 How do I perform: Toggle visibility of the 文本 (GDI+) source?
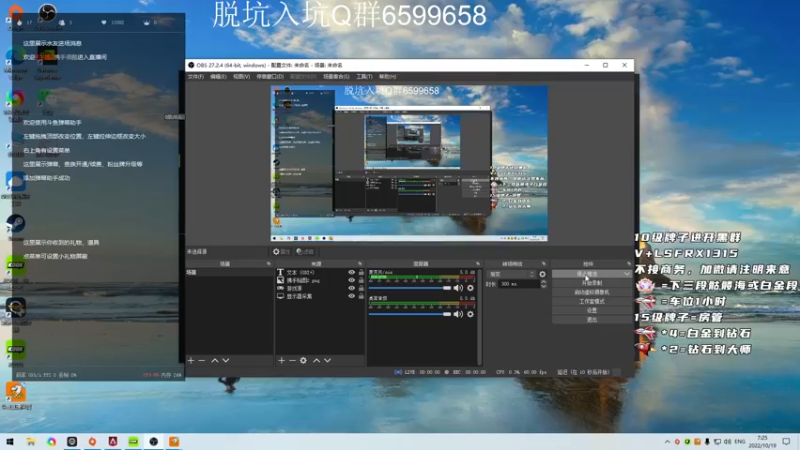click(352, 272)
